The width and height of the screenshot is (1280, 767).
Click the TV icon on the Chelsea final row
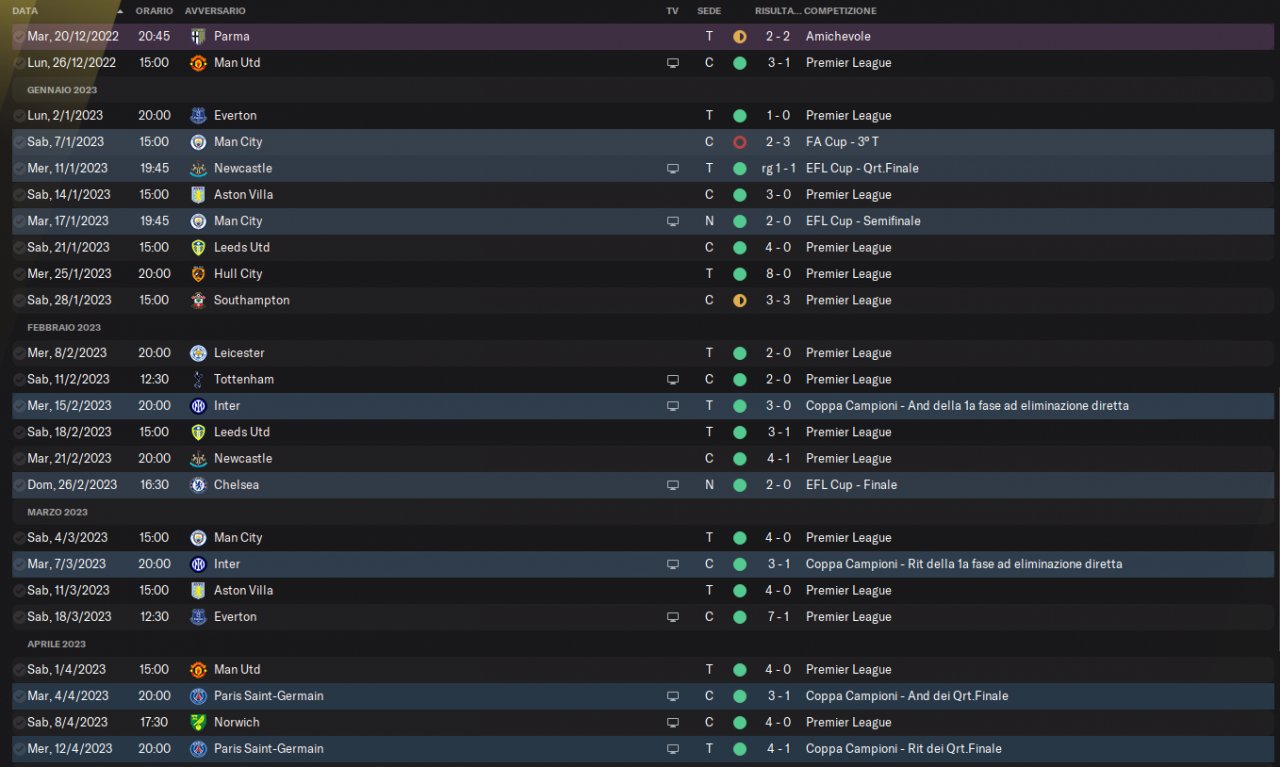tap(673, 485)
